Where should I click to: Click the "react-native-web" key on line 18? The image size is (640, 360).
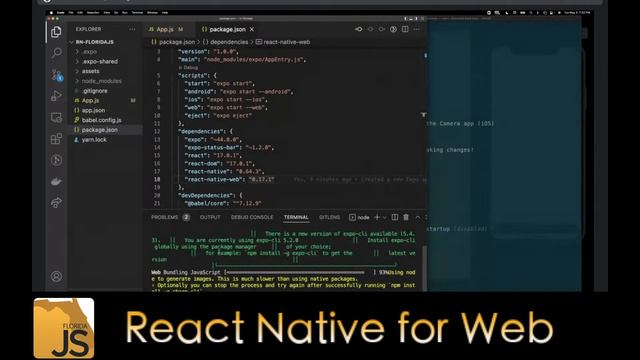click(215, 180)
